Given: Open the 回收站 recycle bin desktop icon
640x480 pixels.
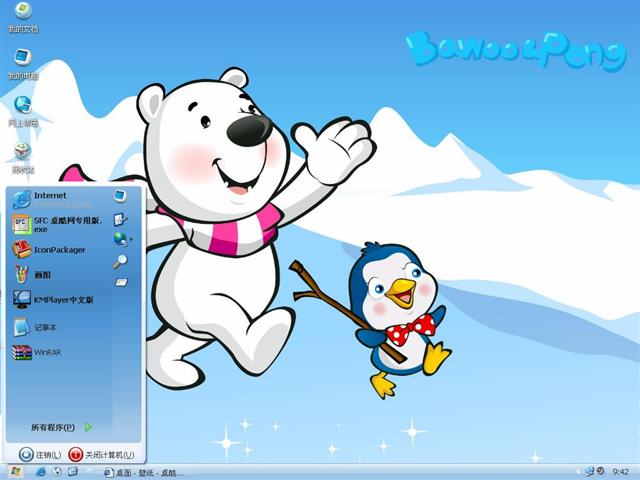Looking at the screenshot, I should [x=23, y=158].
